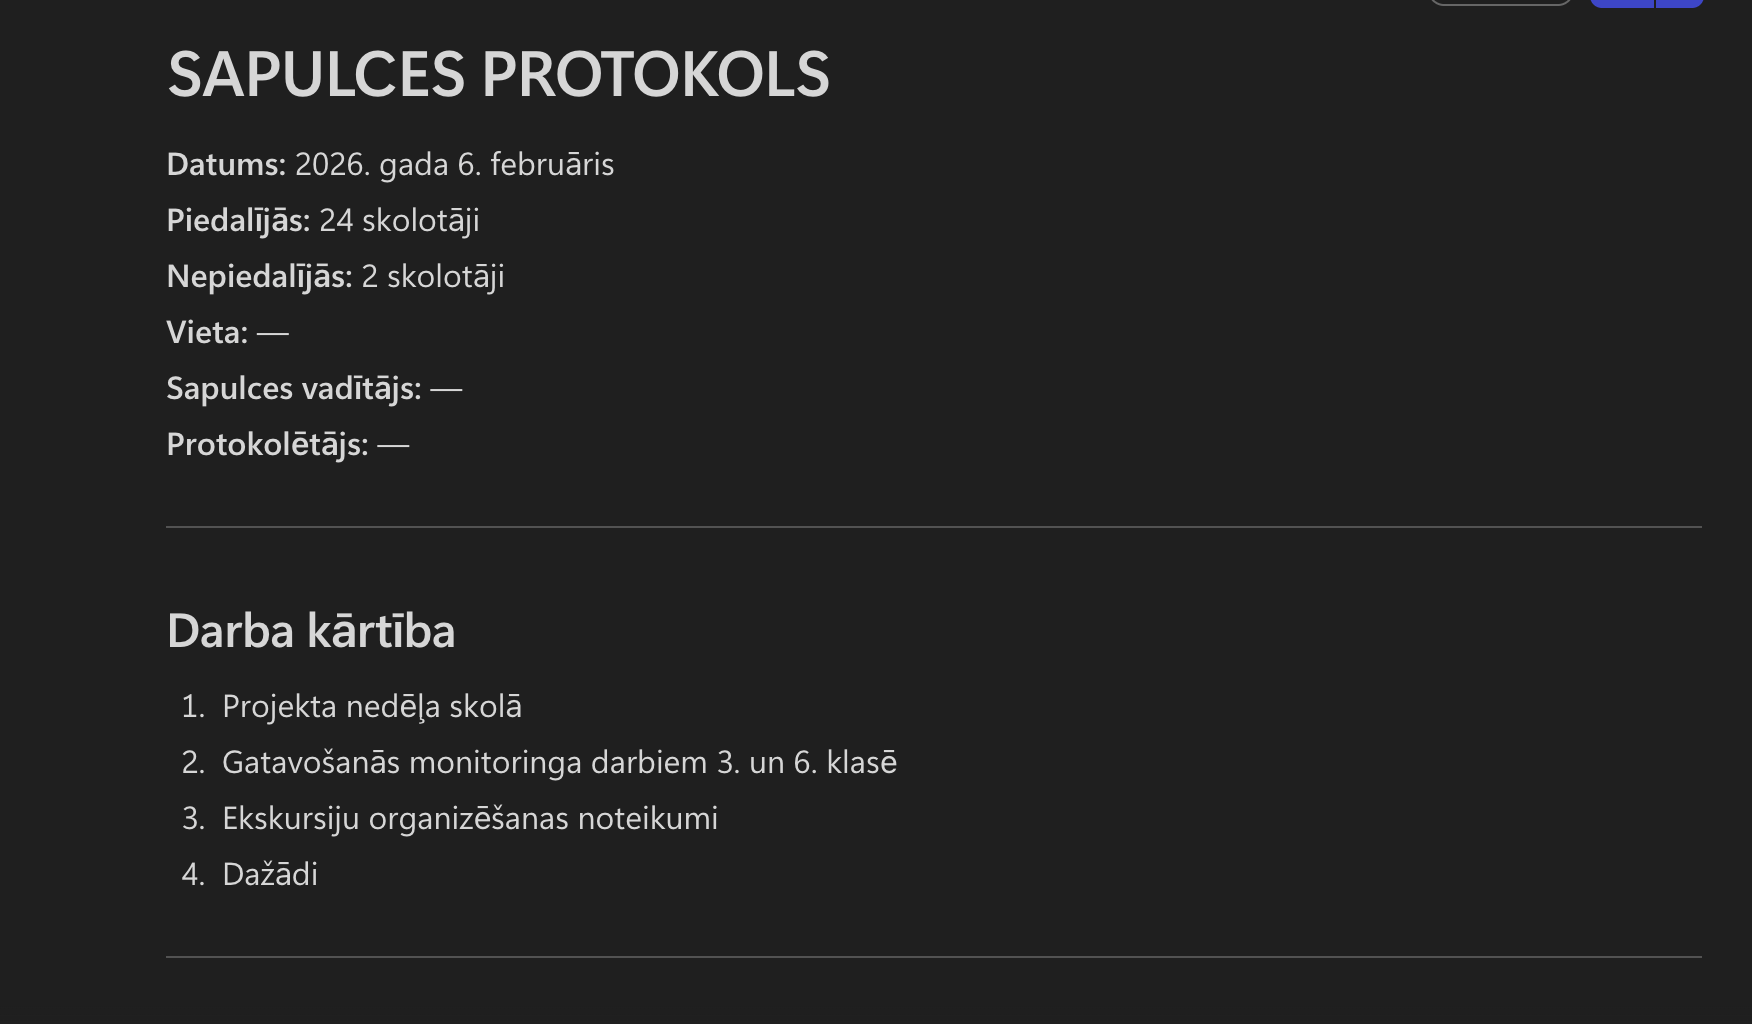Click agenda item 'Projekta nedēļa skolā'

coord(372,706)
